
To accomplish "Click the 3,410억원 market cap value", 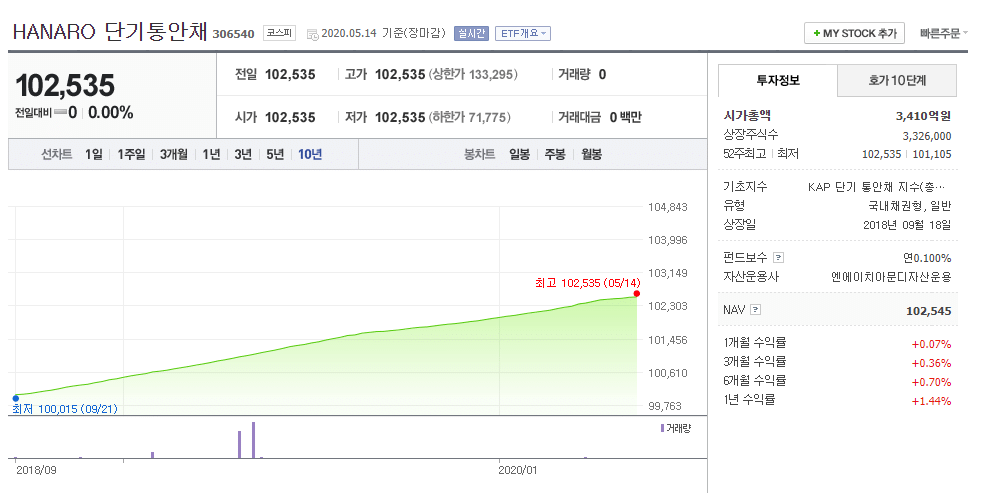I will click(x=924, y=116).
